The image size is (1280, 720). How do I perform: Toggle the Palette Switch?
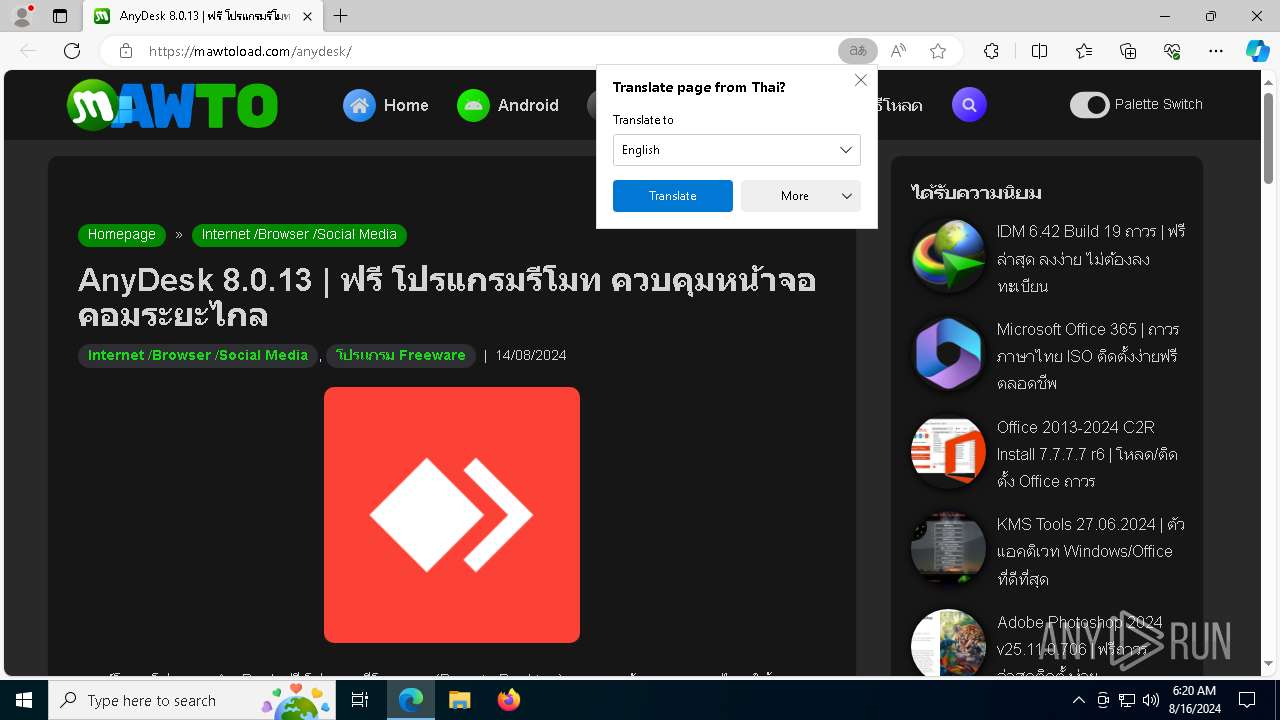[1090, 105]
